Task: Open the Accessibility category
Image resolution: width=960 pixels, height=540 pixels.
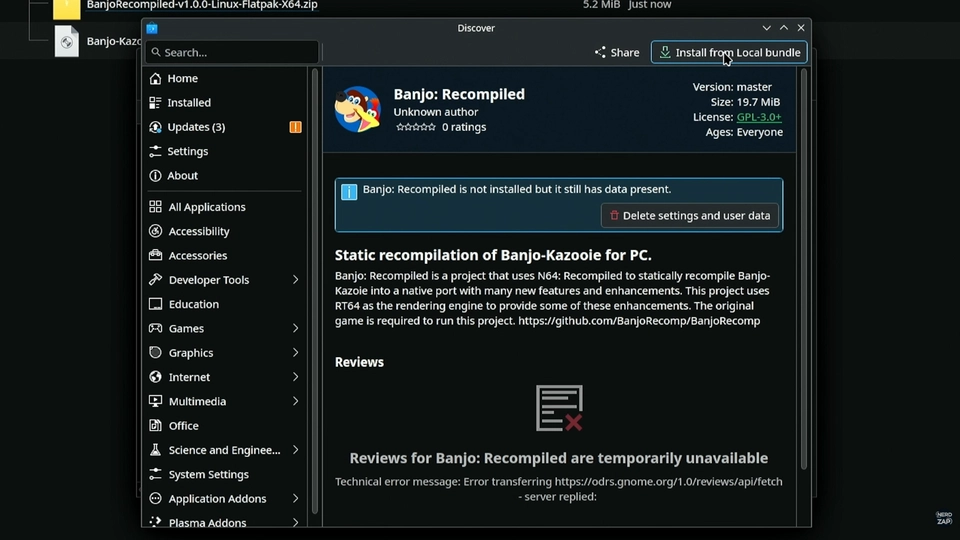Action: [198, 231]
